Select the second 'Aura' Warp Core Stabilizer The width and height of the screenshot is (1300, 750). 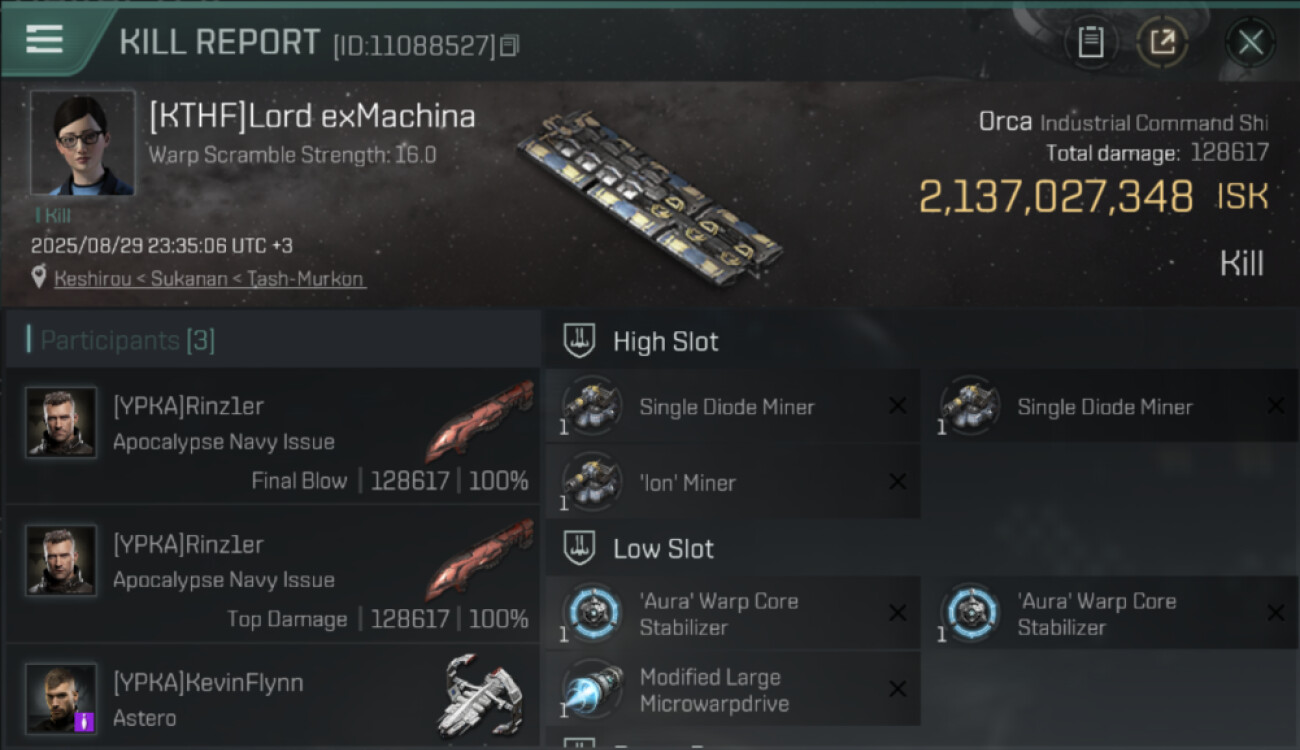click(x=1111, y=613)
